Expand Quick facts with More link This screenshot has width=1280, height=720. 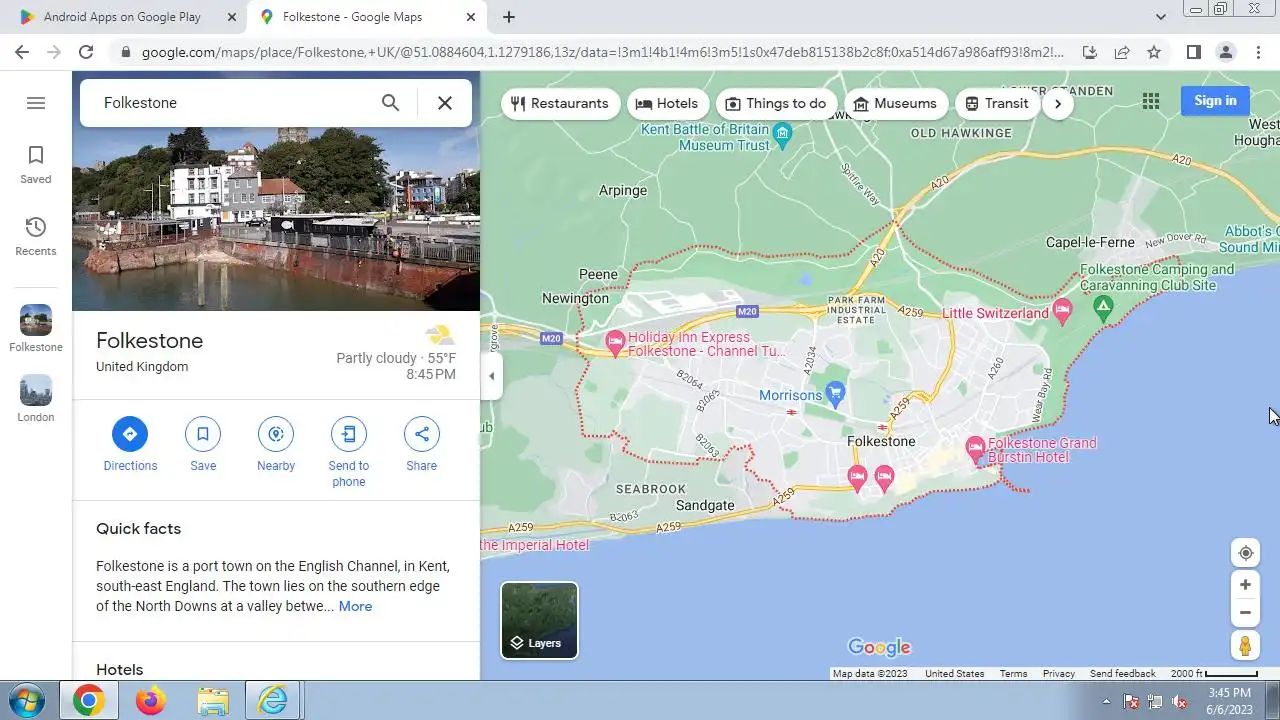pos(355,606)
